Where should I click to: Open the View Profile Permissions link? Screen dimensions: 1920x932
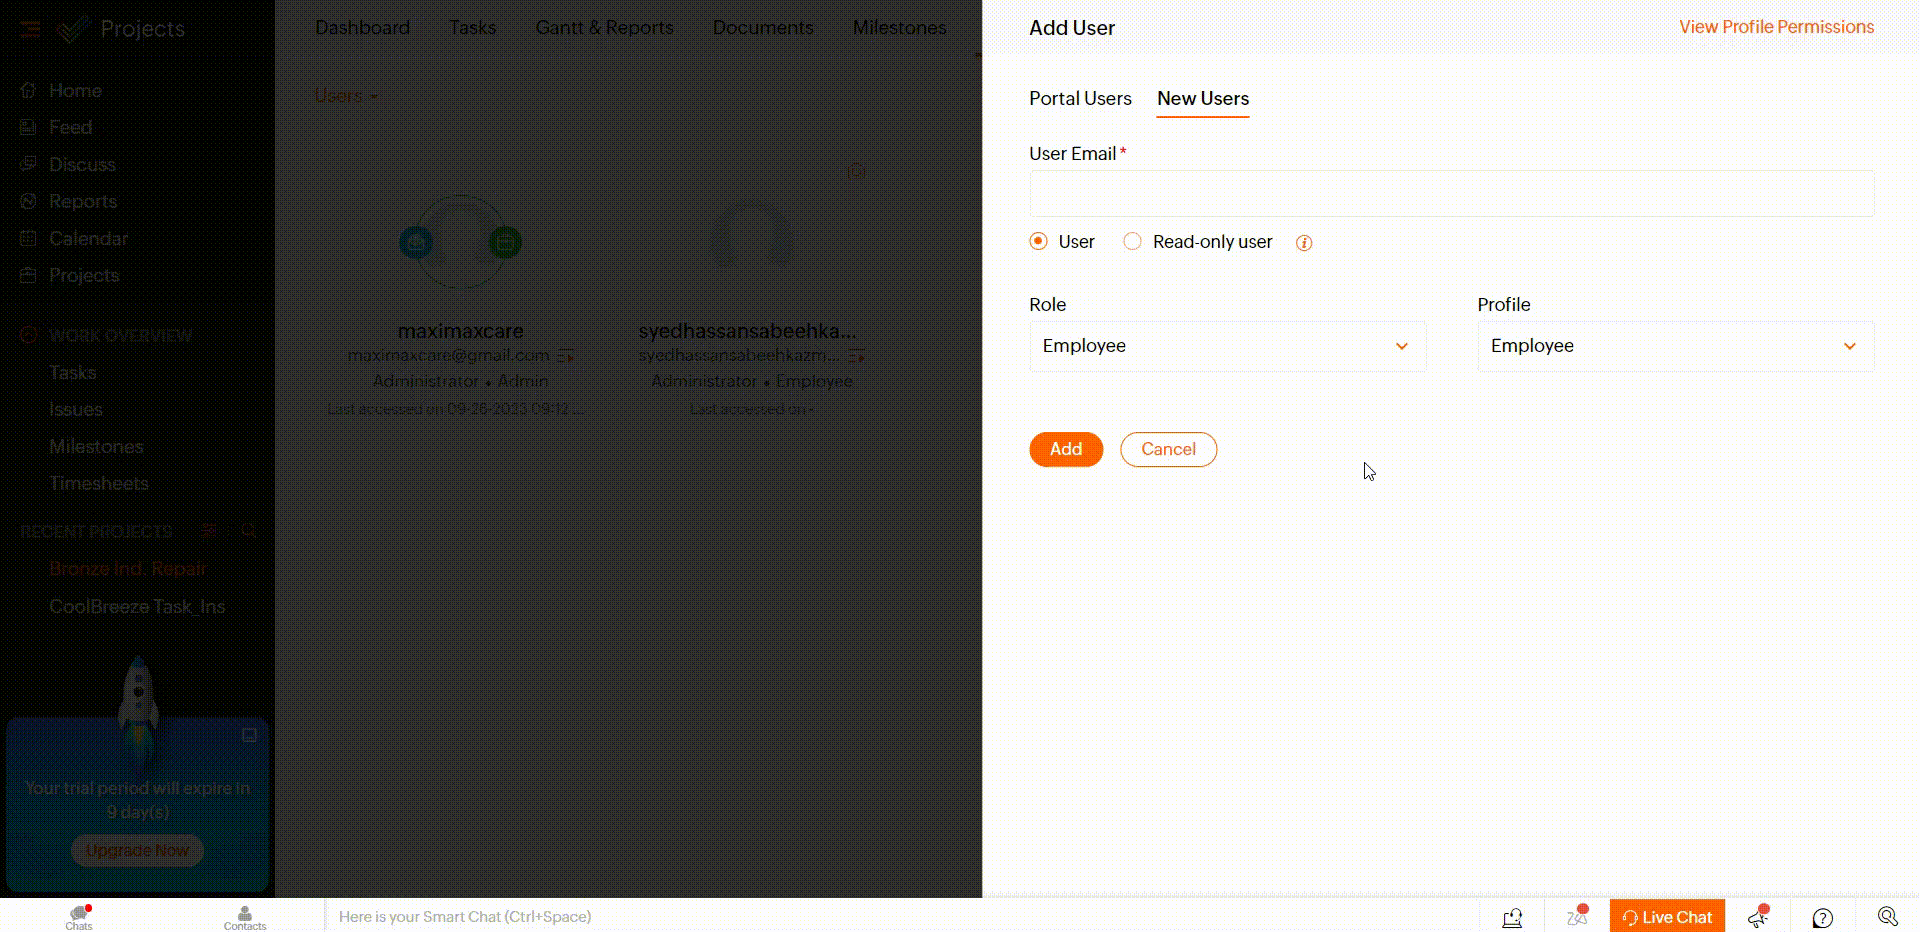[1776, 27]
